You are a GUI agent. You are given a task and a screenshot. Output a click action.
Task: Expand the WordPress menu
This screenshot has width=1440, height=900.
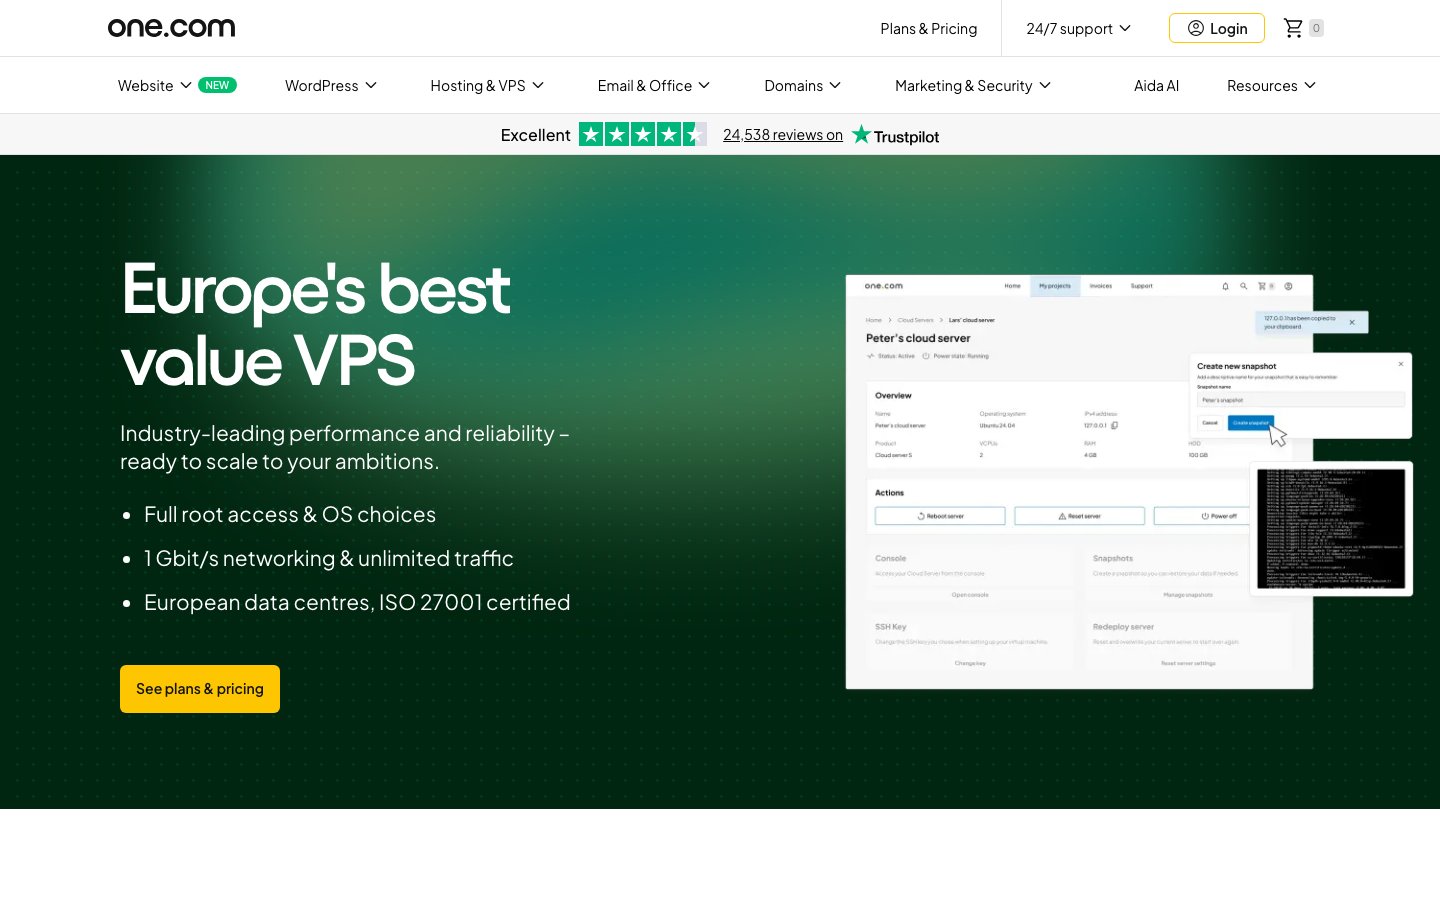point(331,86)
